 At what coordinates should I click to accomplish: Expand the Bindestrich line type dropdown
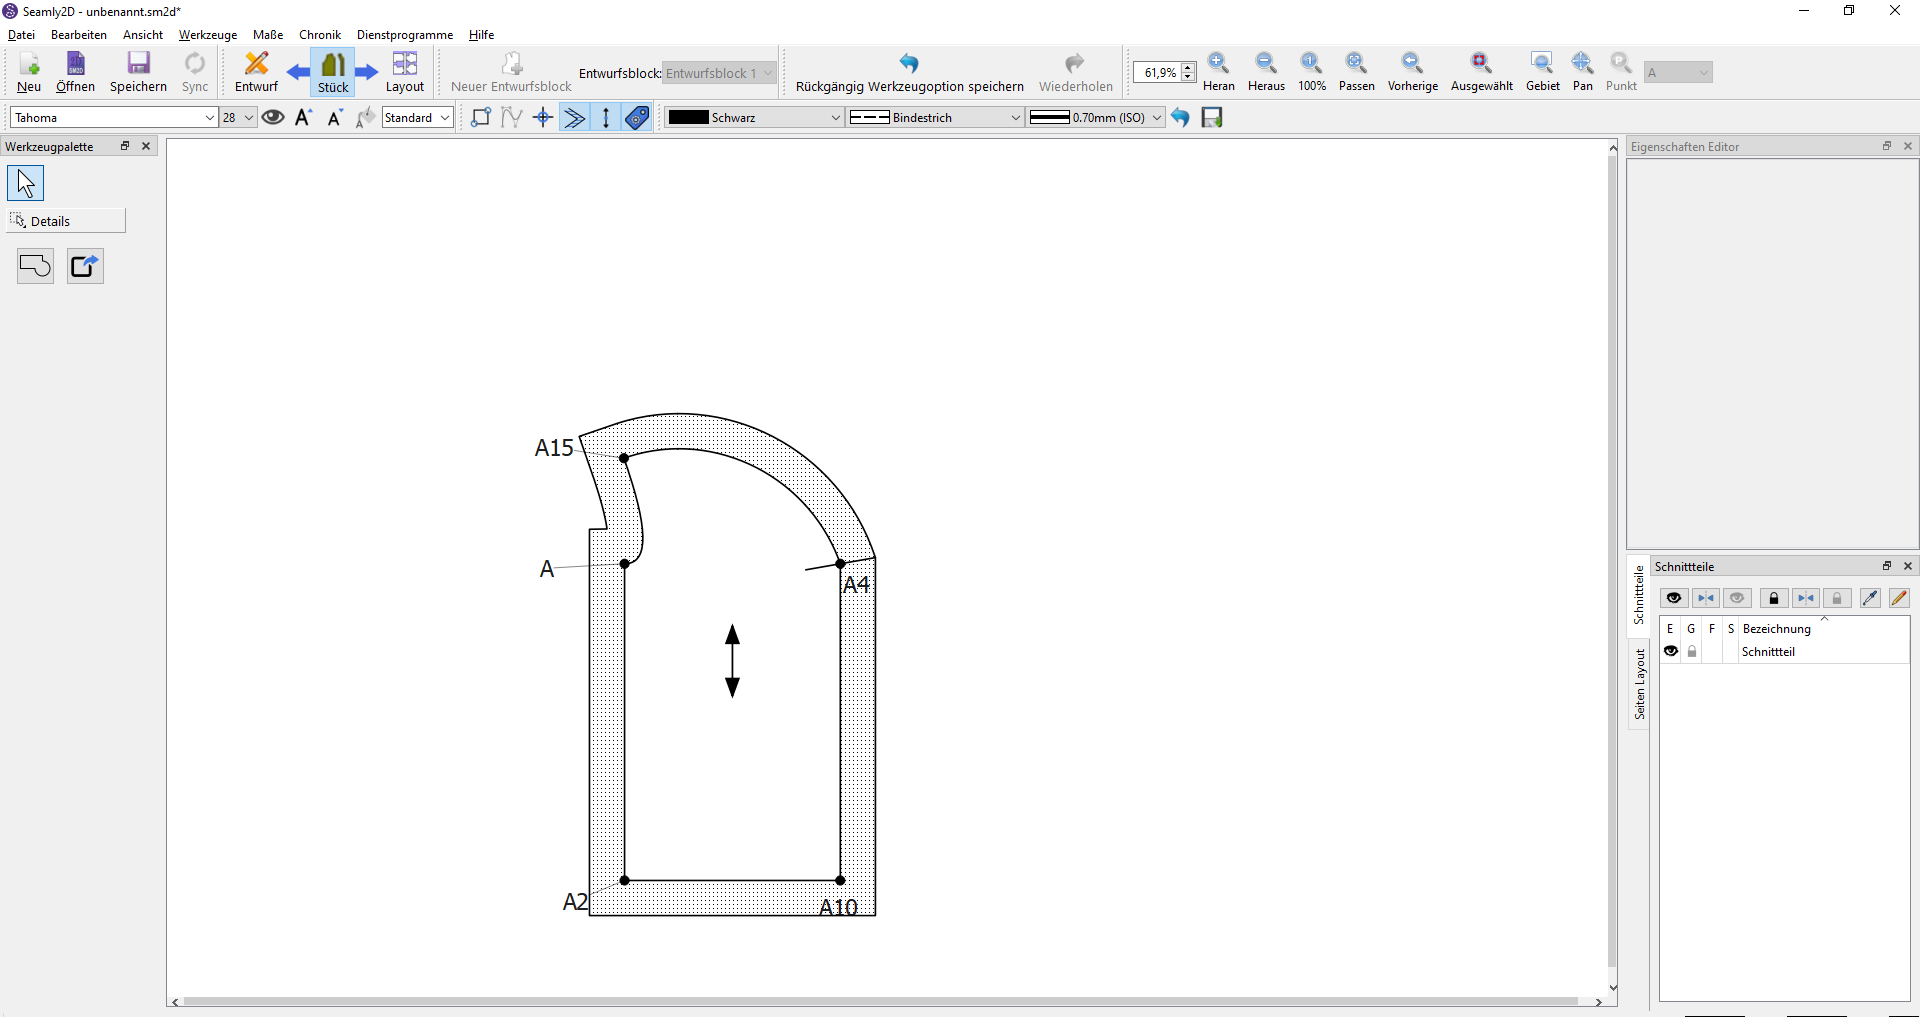click(x=935, y=118)
